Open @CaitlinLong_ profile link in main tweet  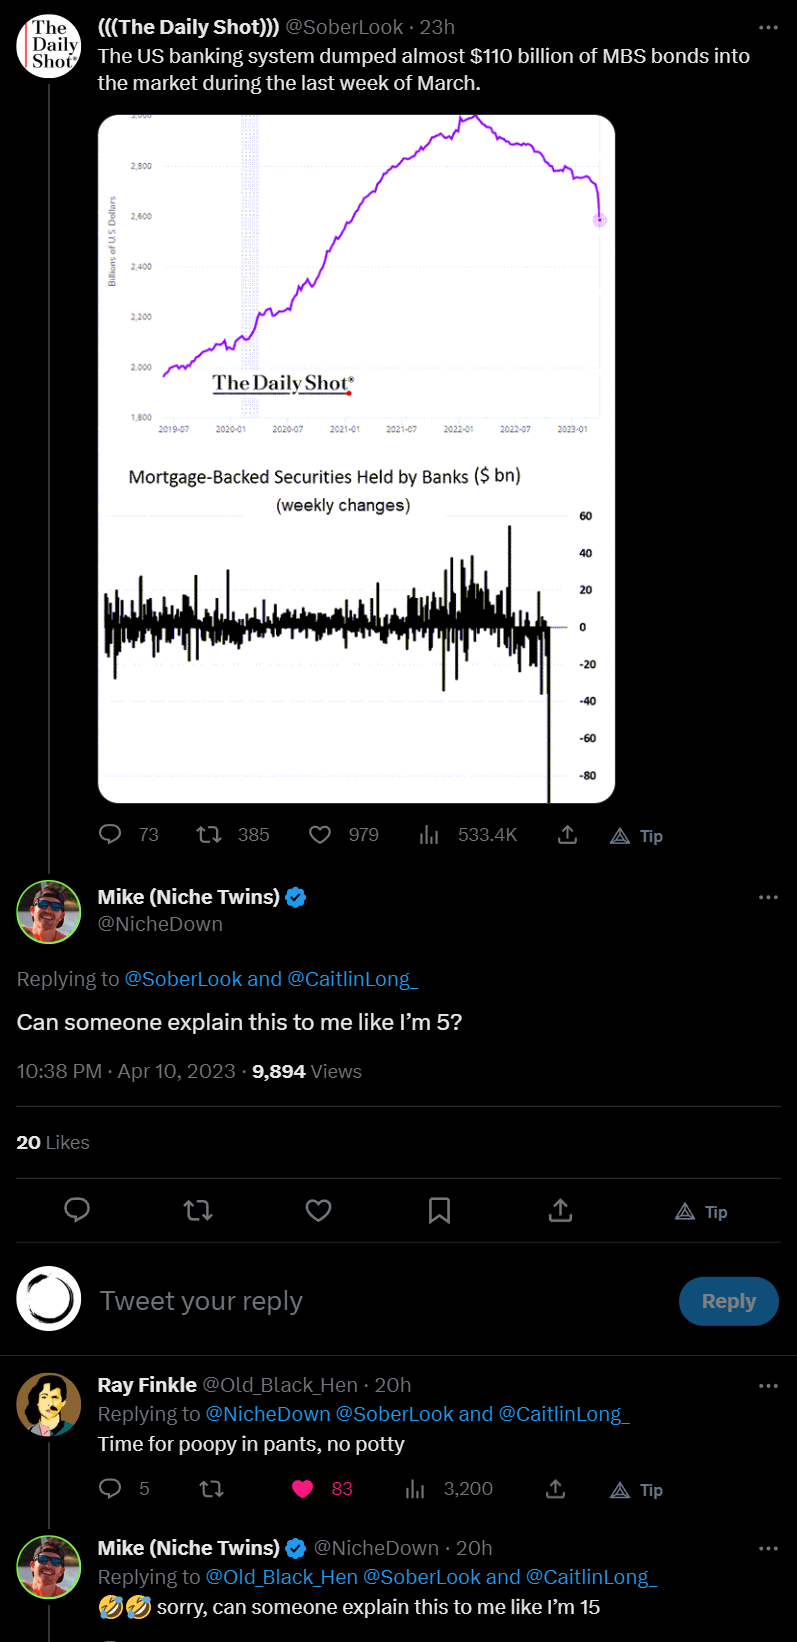point(353,979)
